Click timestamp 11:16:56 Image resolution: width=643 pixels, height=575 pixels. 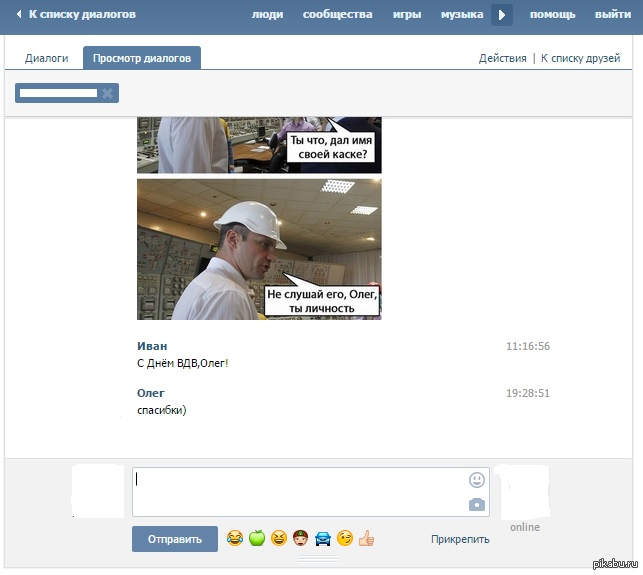(528, 346)
